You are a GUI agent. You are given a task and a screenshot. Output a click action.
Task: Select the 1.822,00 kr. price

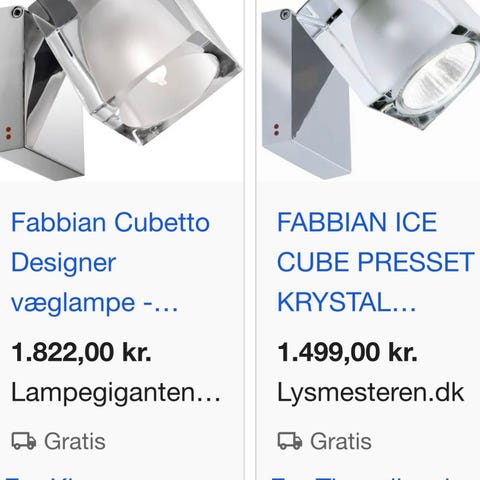[x=81, y=352]
